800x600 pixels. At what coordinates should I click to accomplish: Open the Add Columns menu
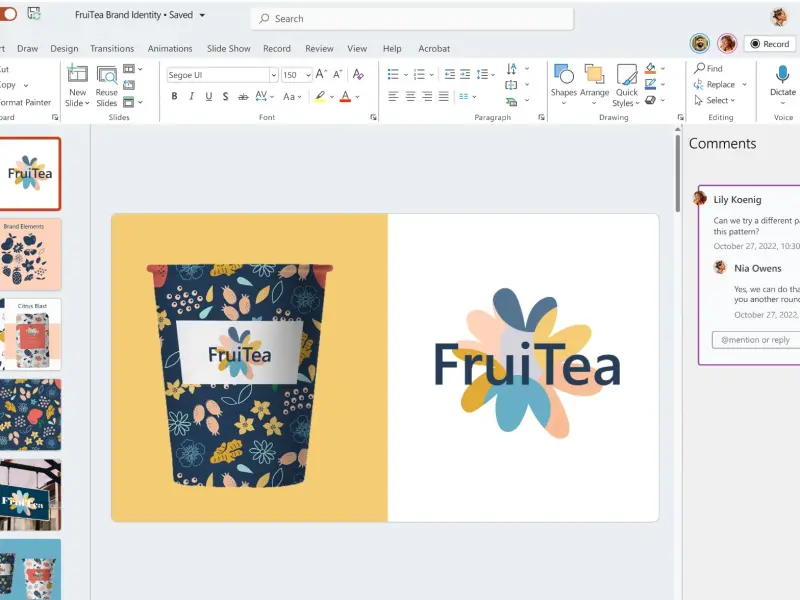click(x=467, y=96)
